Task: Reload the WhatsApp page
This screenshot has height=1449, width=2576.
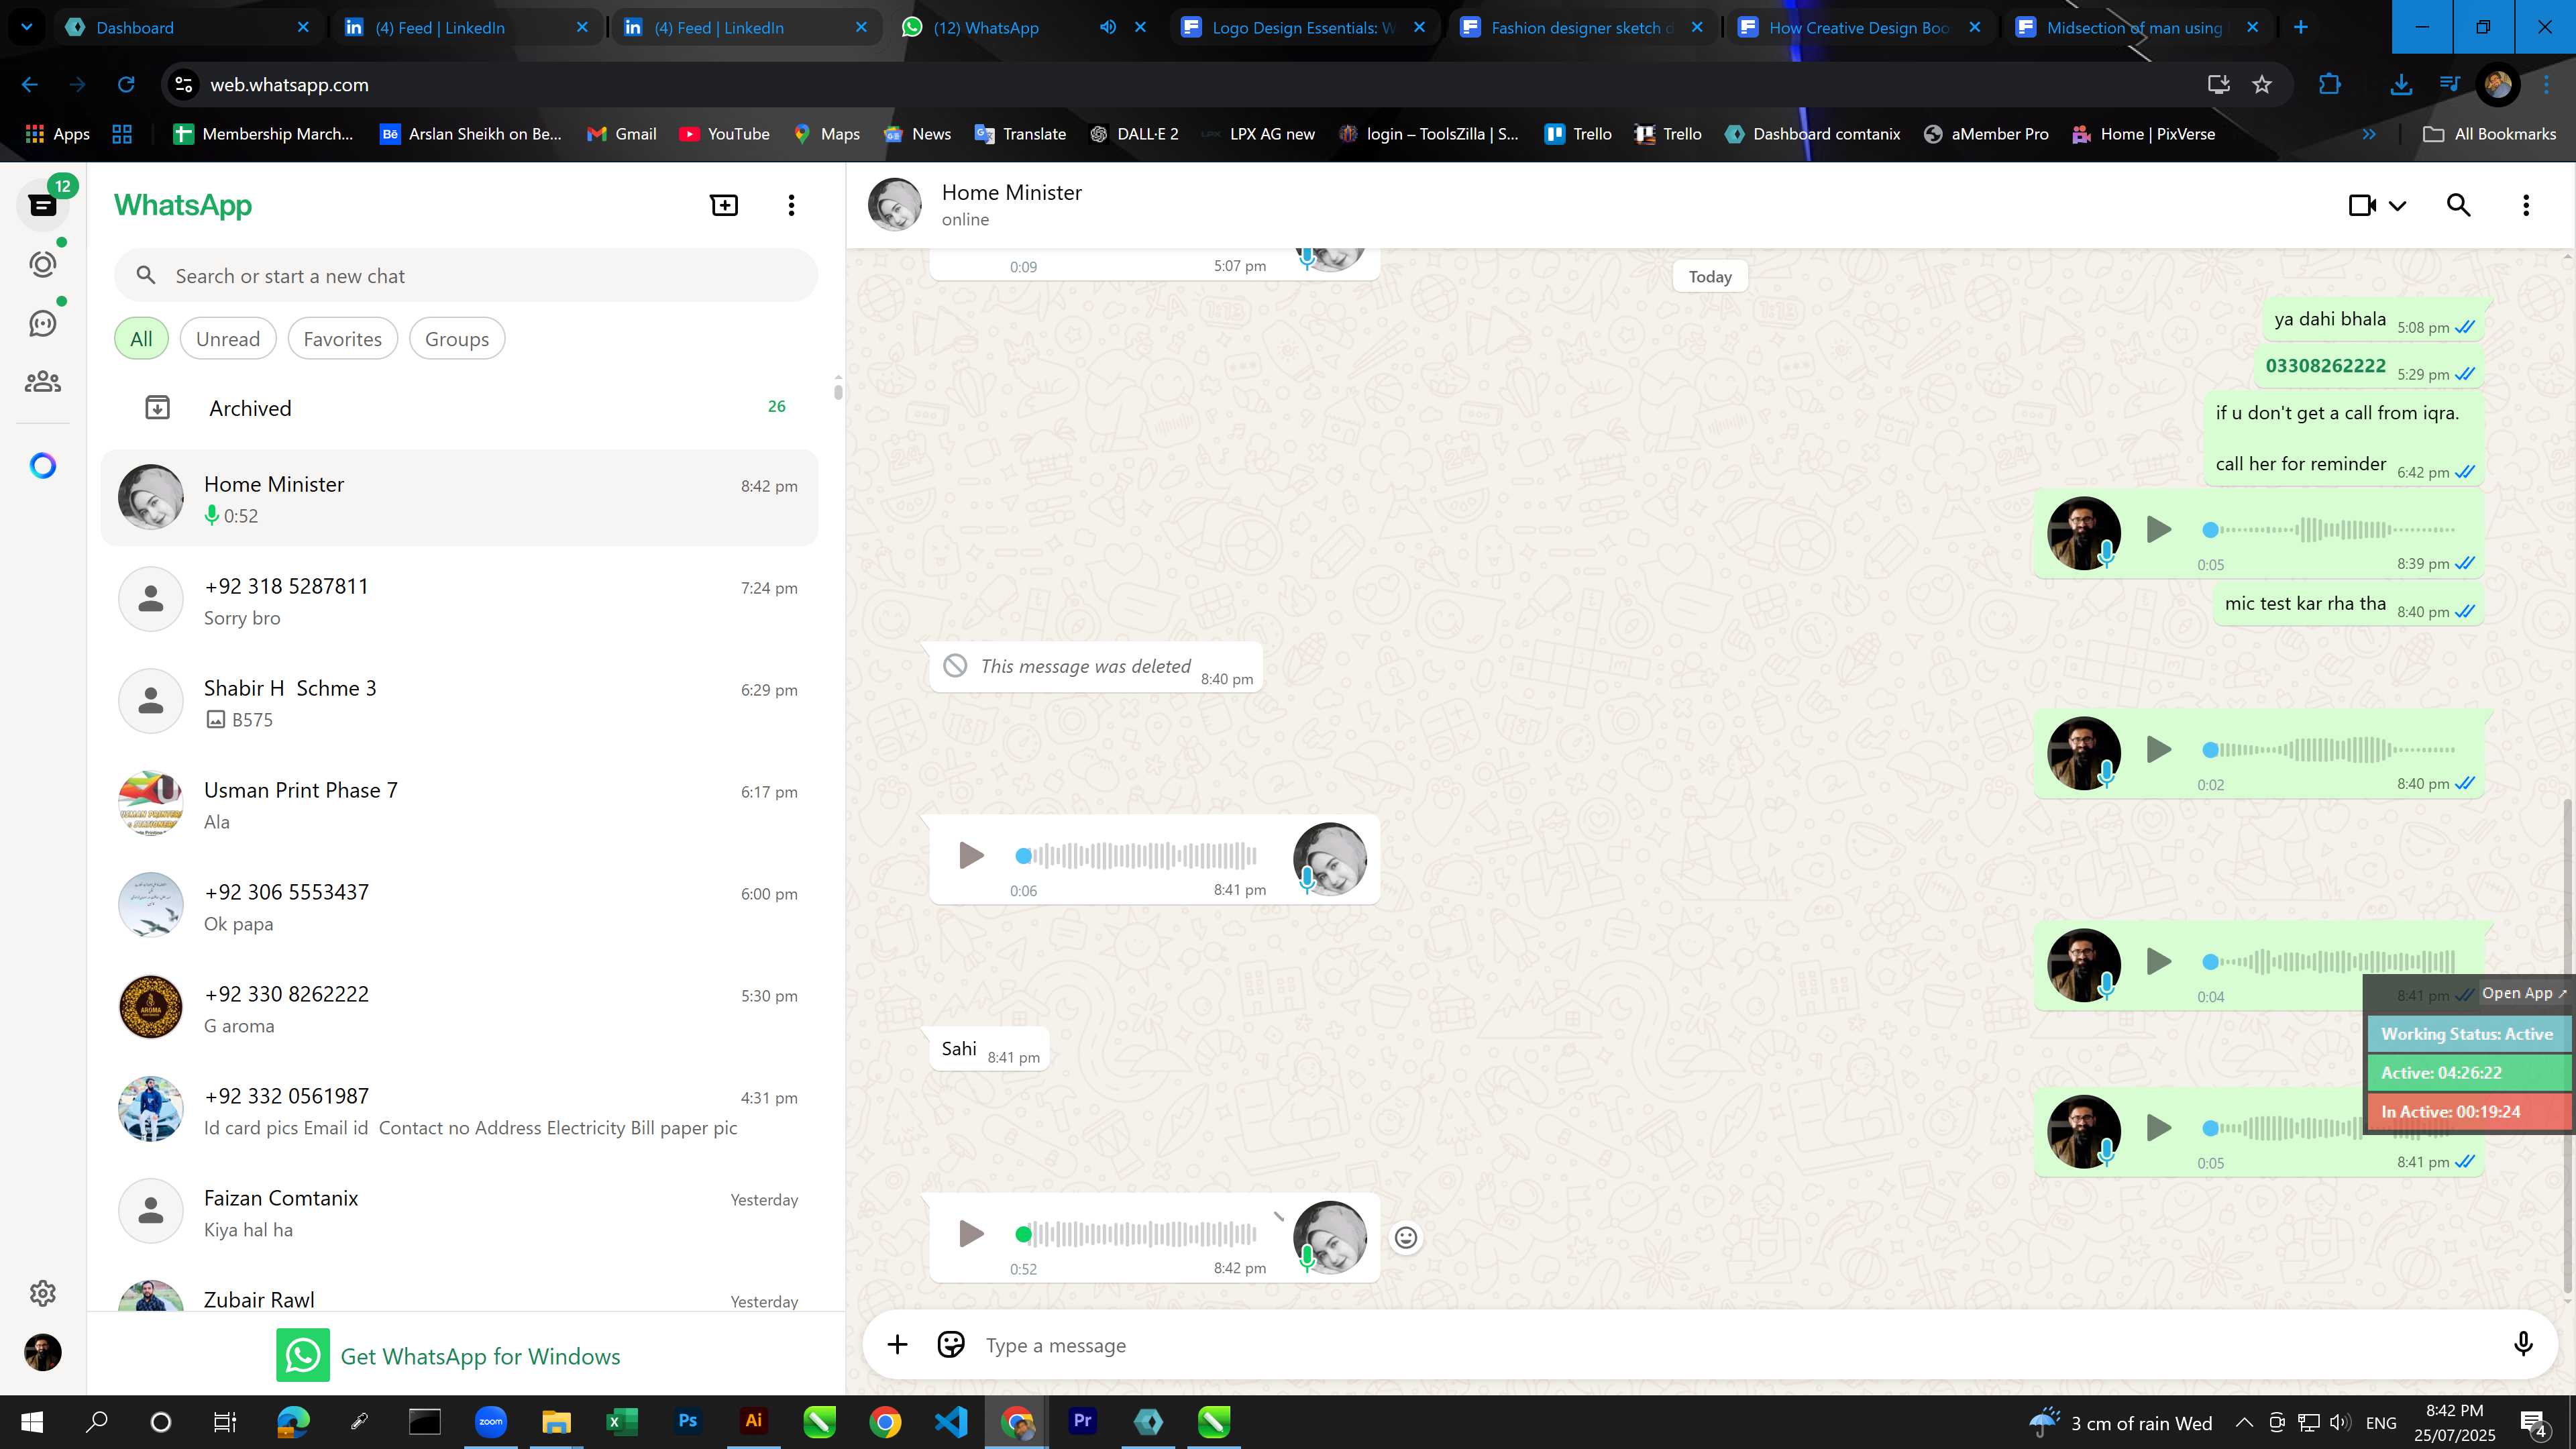Action: [x=126, y=85]
